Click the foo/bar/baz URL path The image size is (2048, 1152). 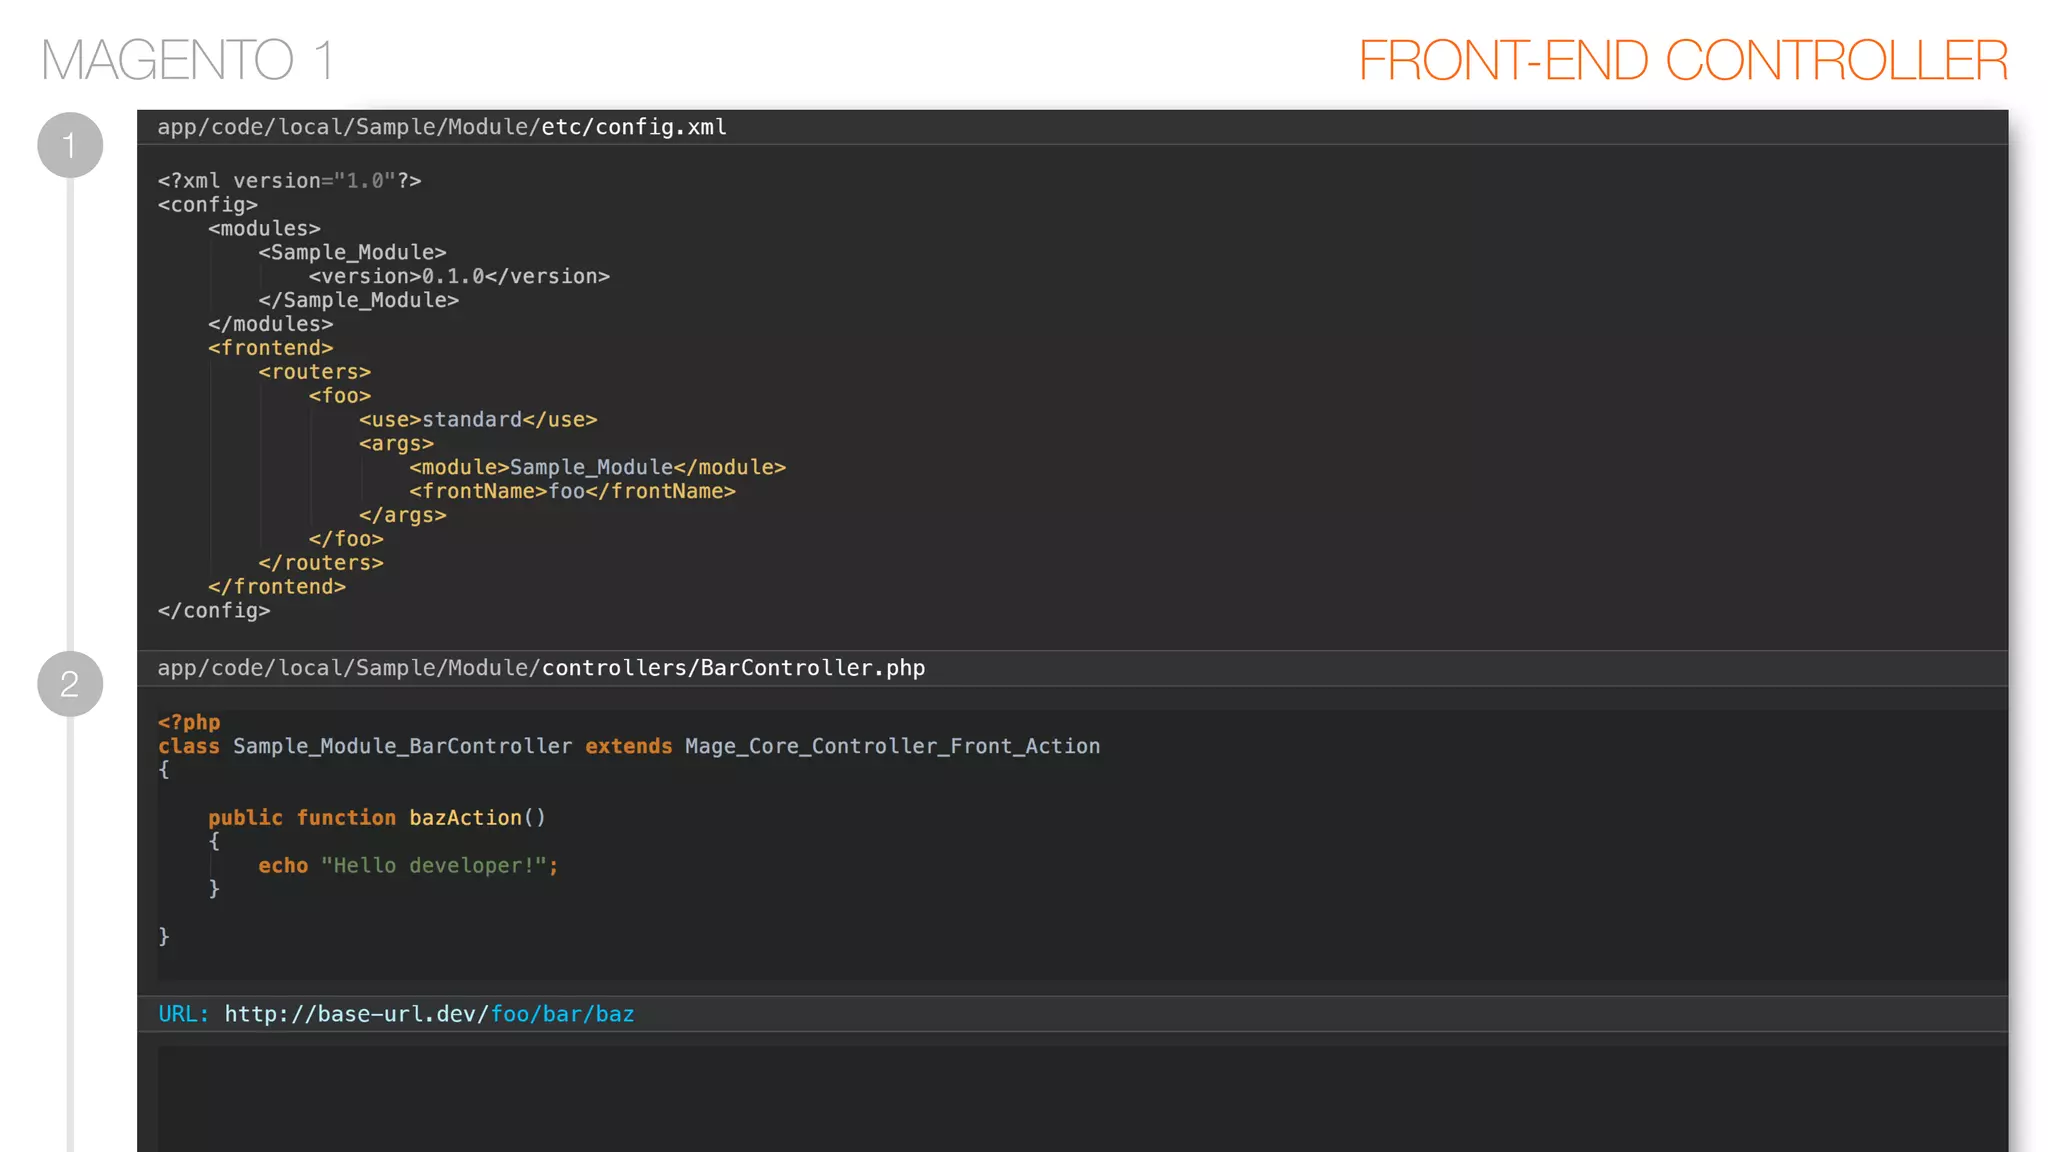coord(563,1014)
